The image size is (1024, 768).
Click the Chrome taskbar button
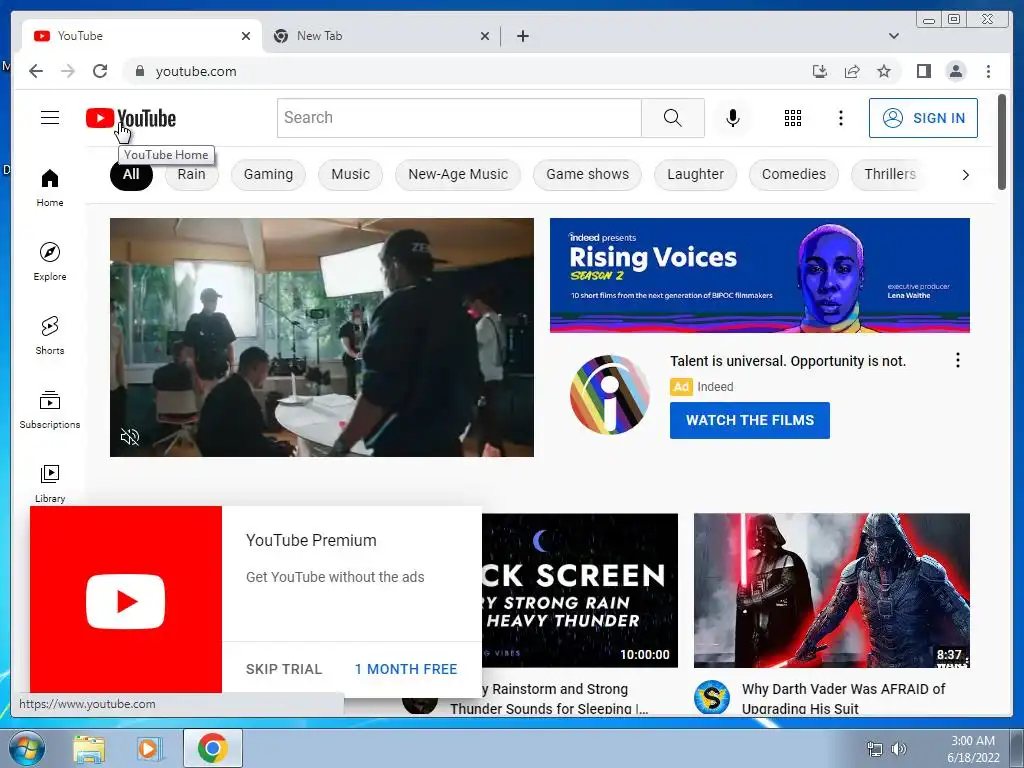coord(212,748)
